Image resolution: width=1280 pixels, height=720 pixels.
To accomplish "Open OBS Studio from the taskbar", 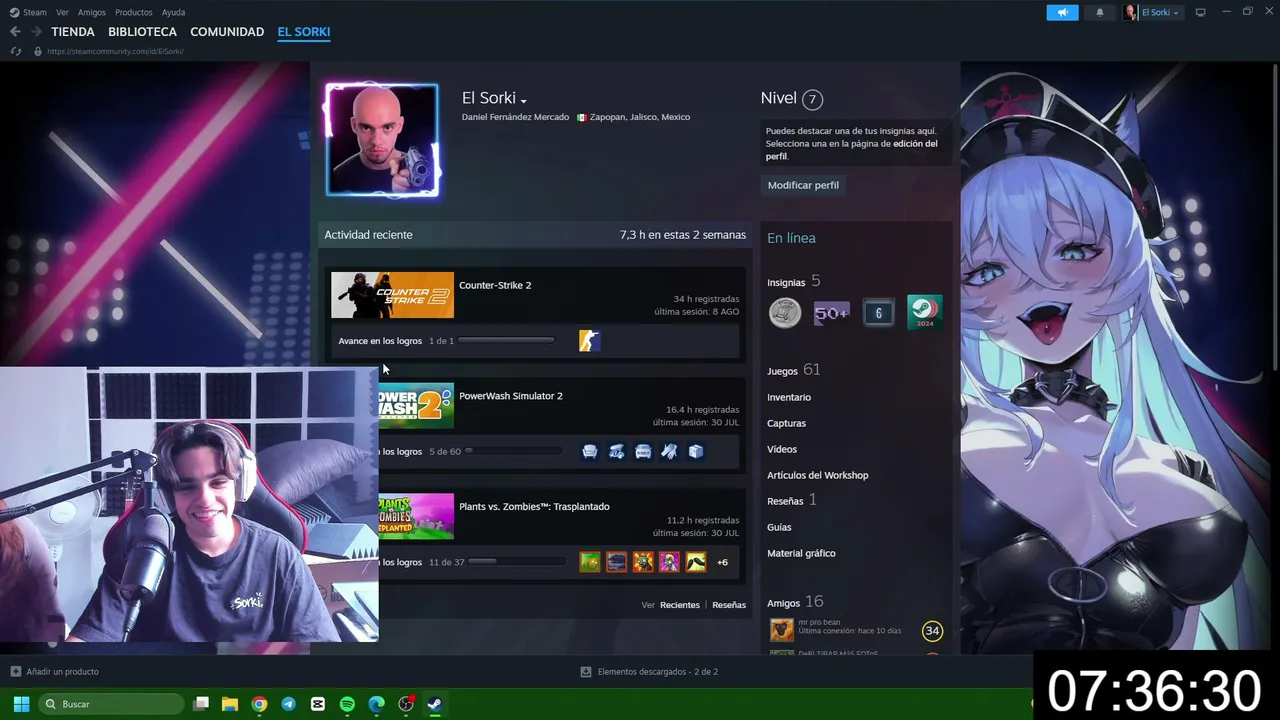I will [405, 704].
